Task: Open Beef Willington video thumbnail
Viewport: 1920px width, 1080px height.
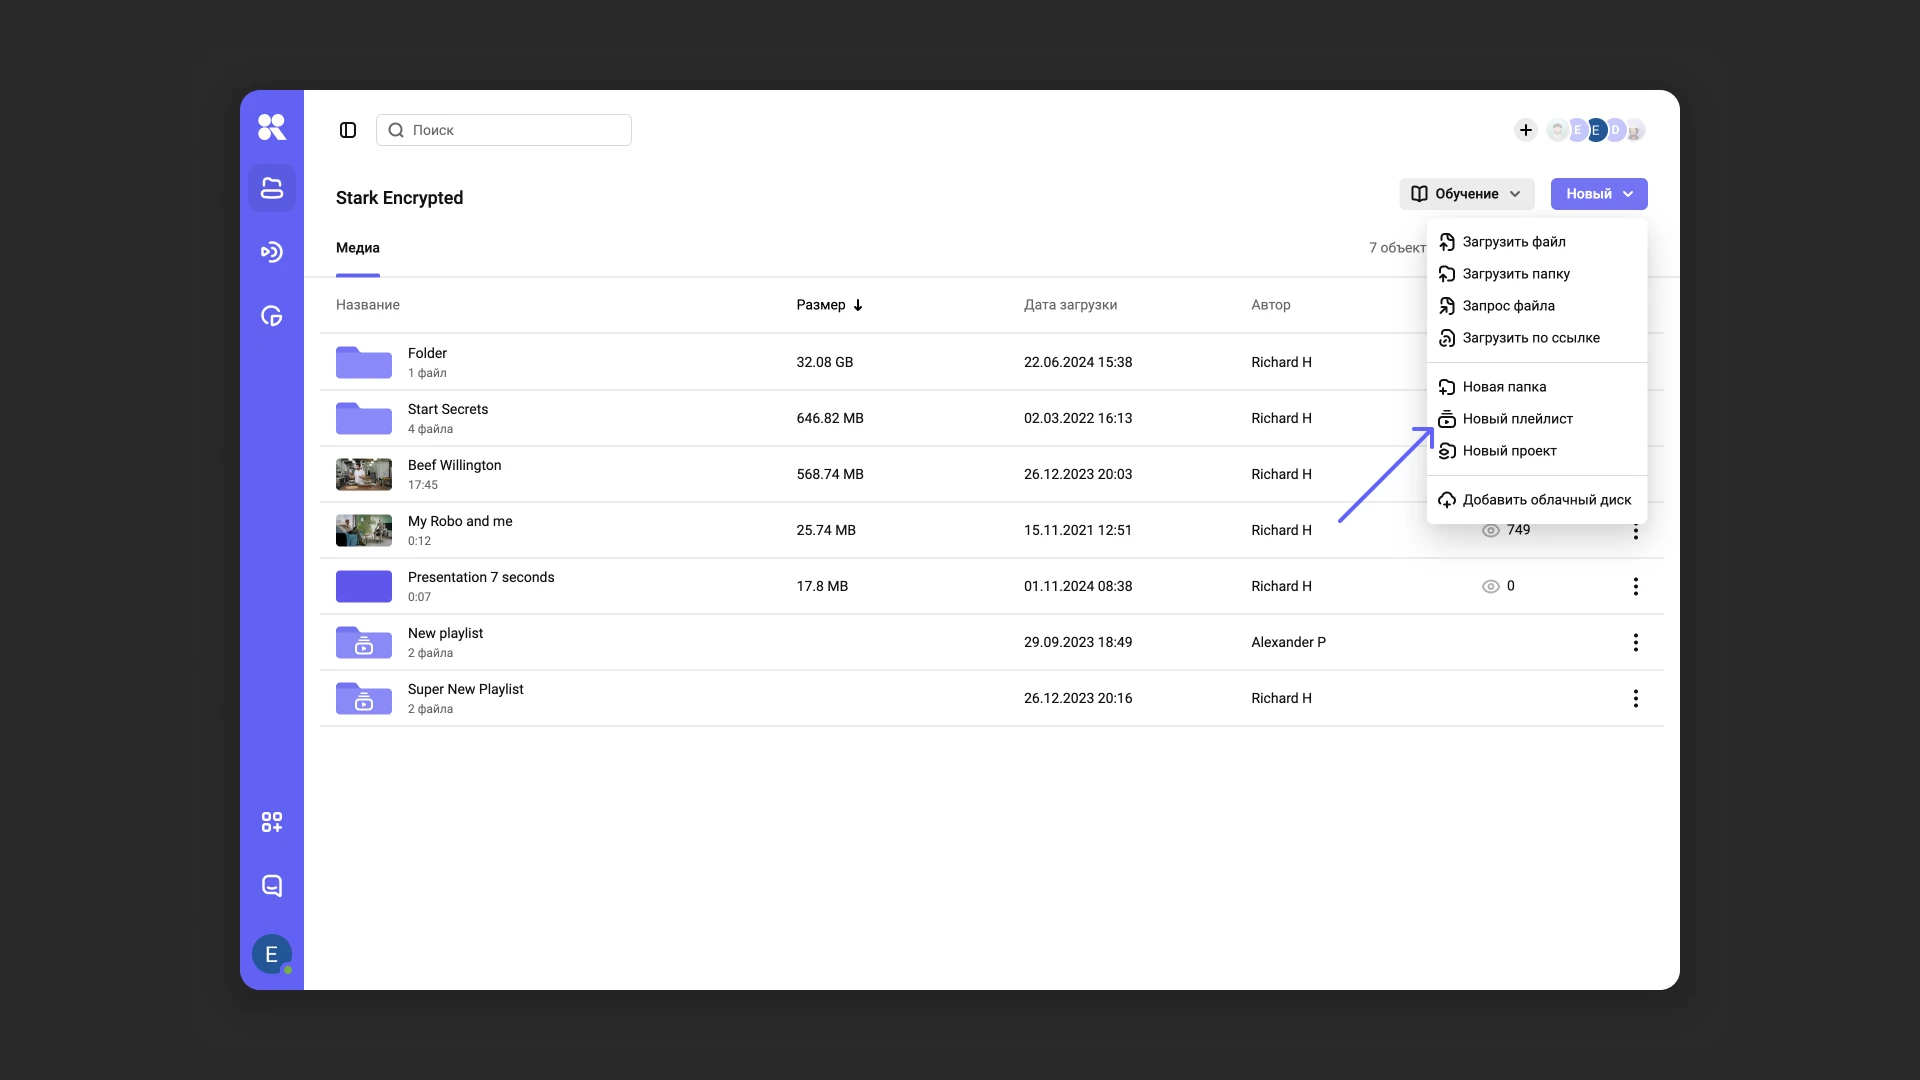Action: tap(364, 475)
